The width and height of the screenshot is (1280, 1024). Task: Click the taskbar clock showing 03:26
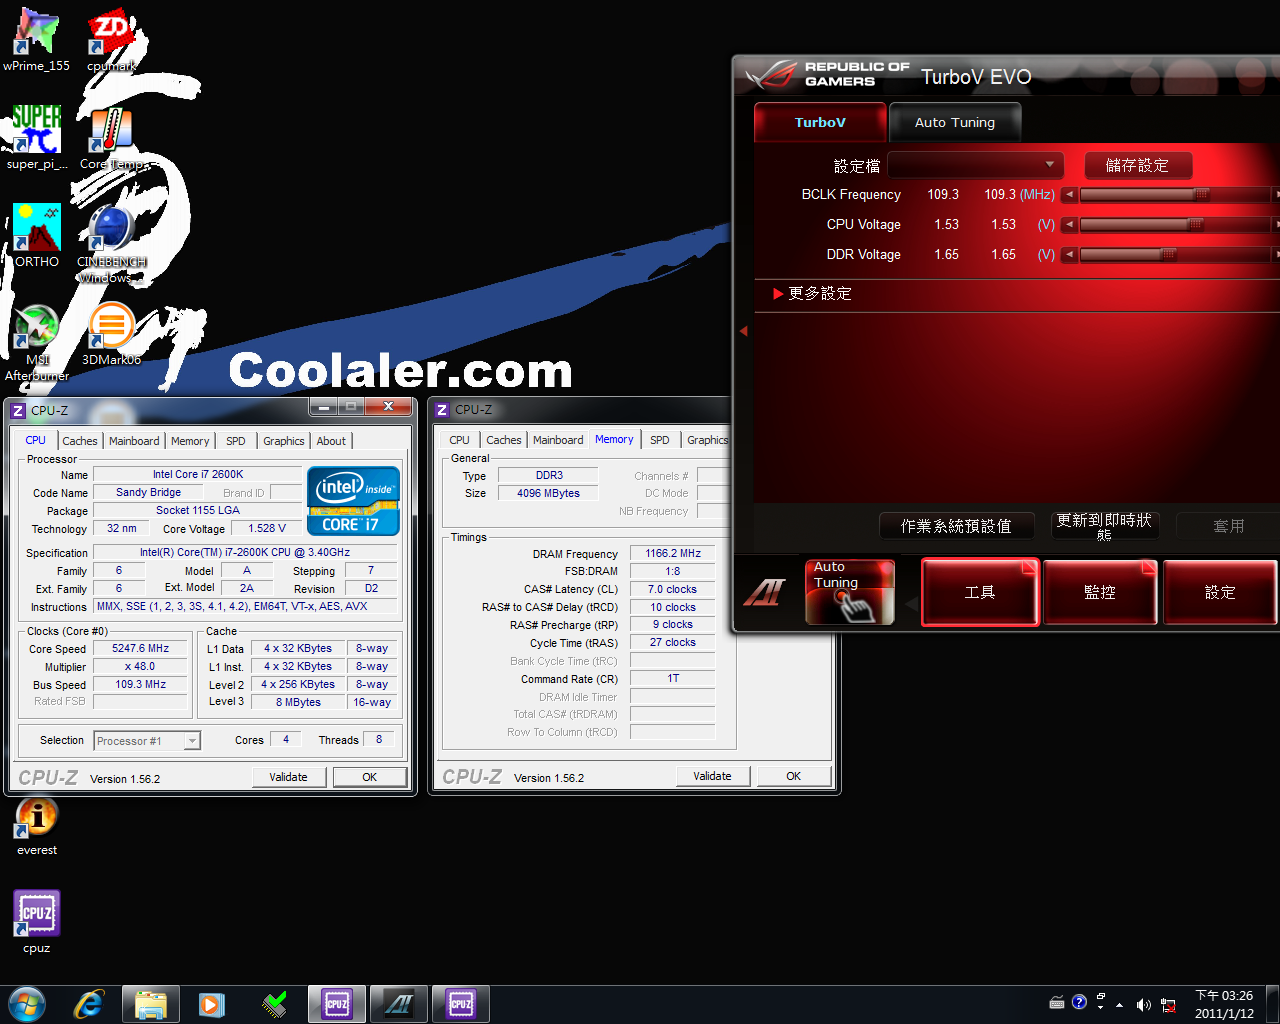pyautogui.click(x=1224, y=1004)
